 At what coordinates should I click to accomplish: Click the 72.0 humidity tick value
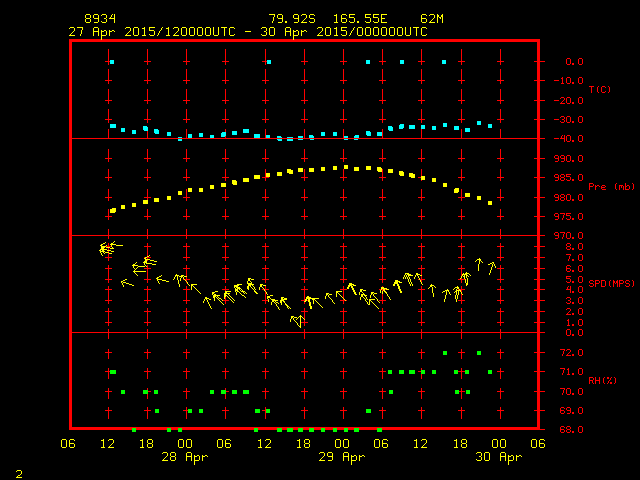[571, 353]
